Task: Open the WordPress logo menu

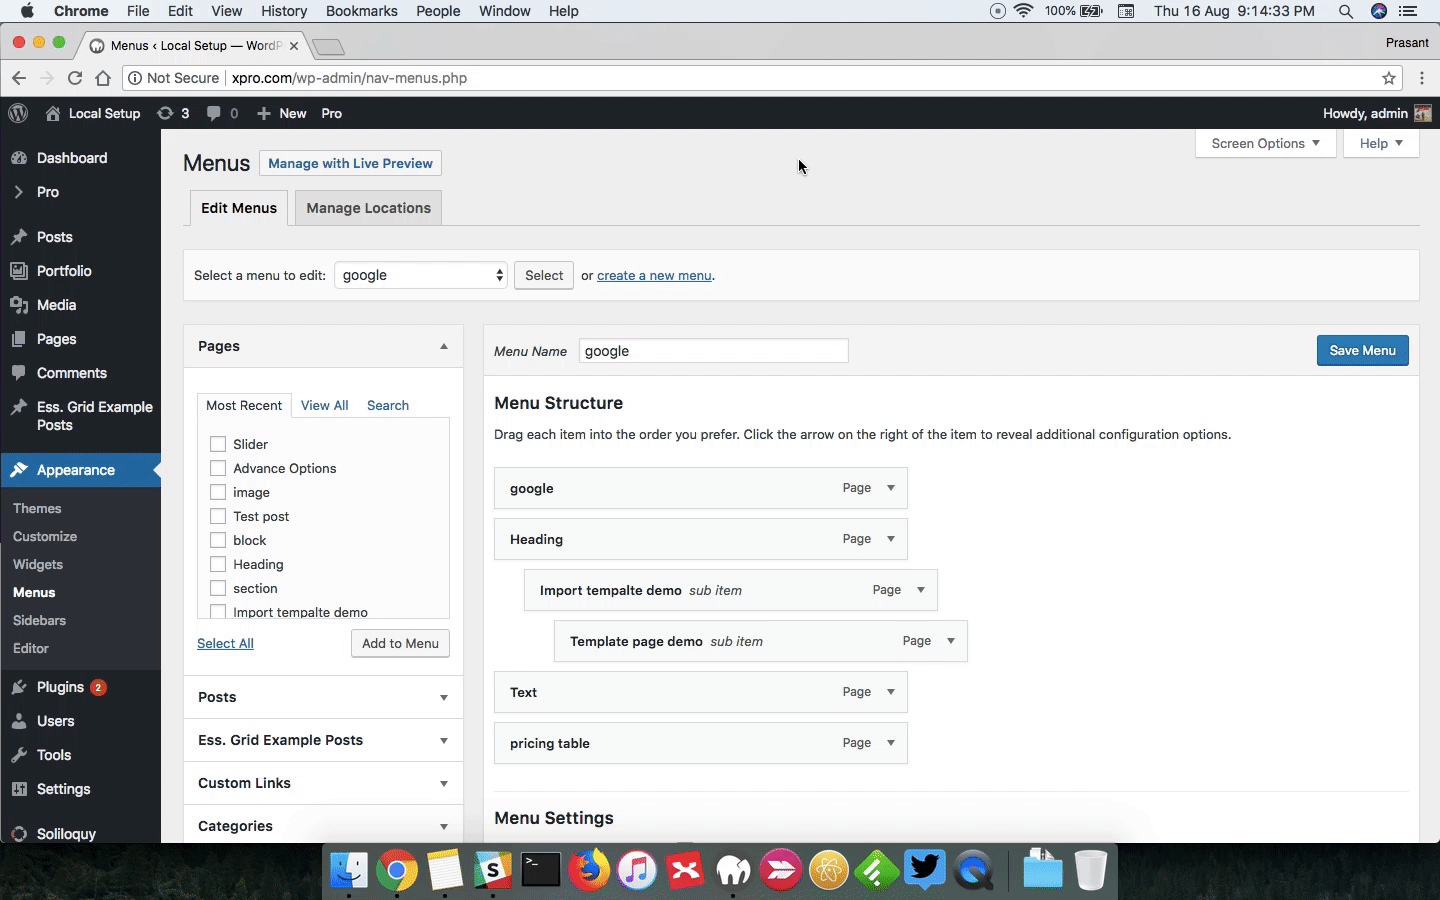Action: pyautogui.click(x=18, y=113)
